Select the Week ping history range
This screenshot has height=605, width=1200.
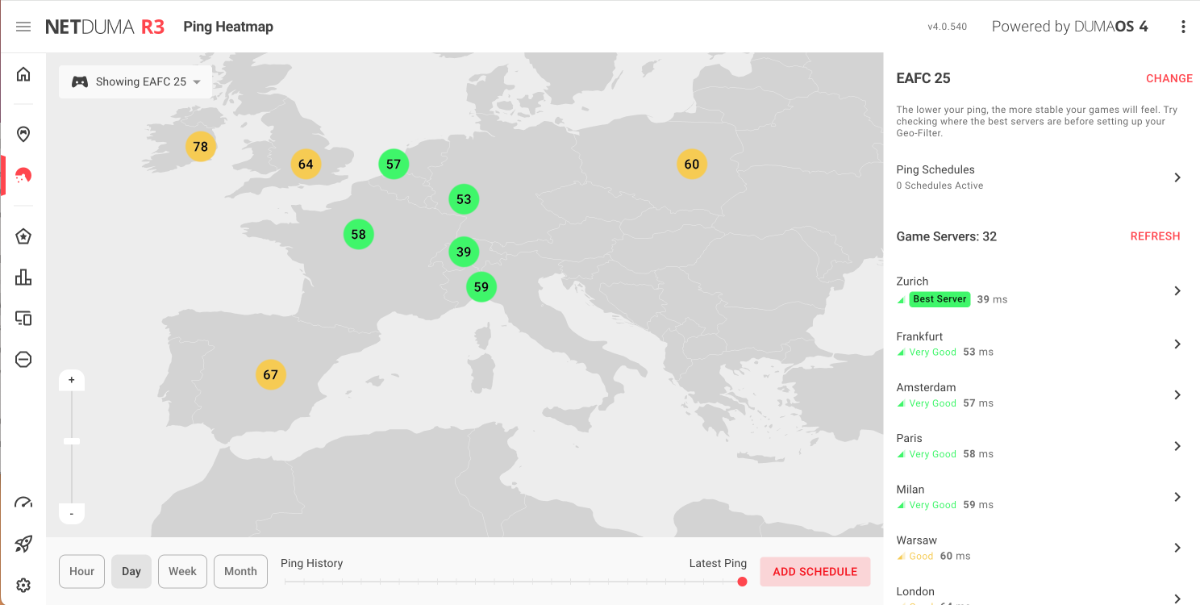click(x=182, y=571)
